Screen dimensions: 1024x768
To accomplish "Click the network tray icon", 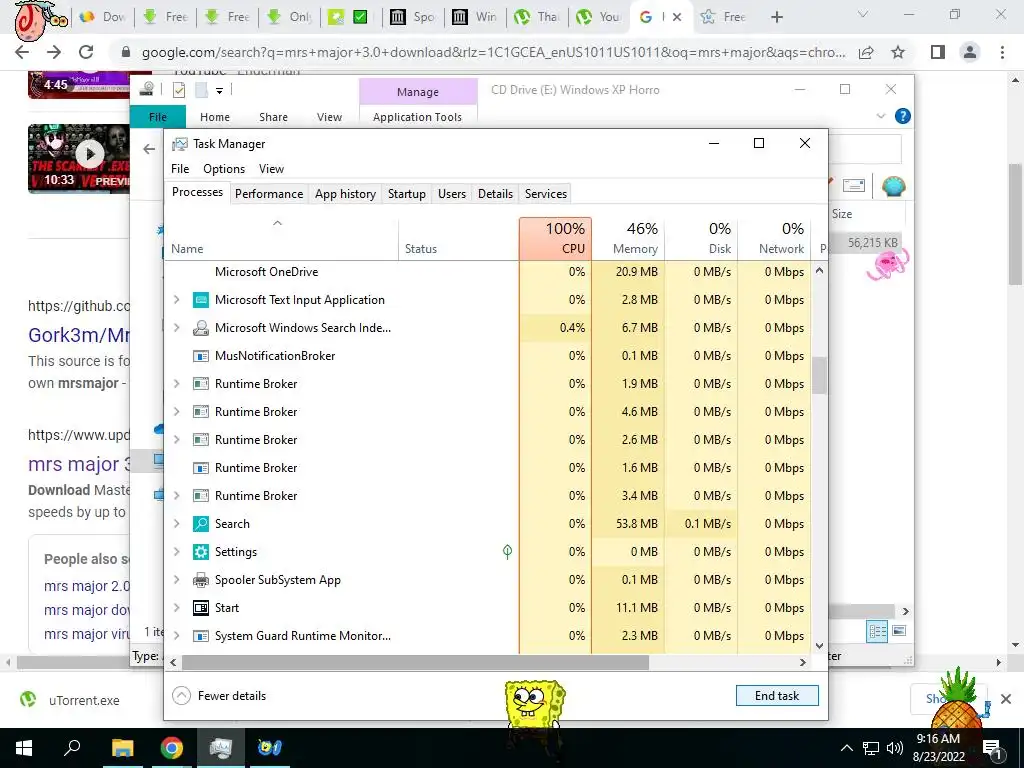I will tap(871, 748).
